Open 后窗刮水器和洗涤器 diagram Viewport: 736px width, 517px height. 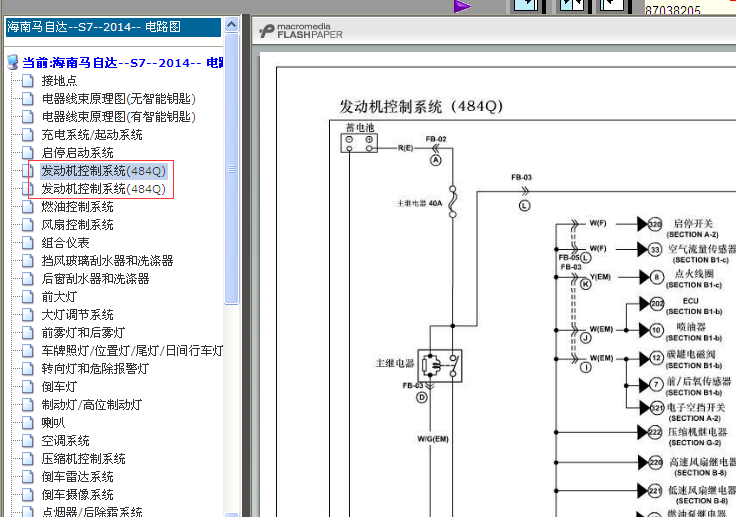[95, 278]
